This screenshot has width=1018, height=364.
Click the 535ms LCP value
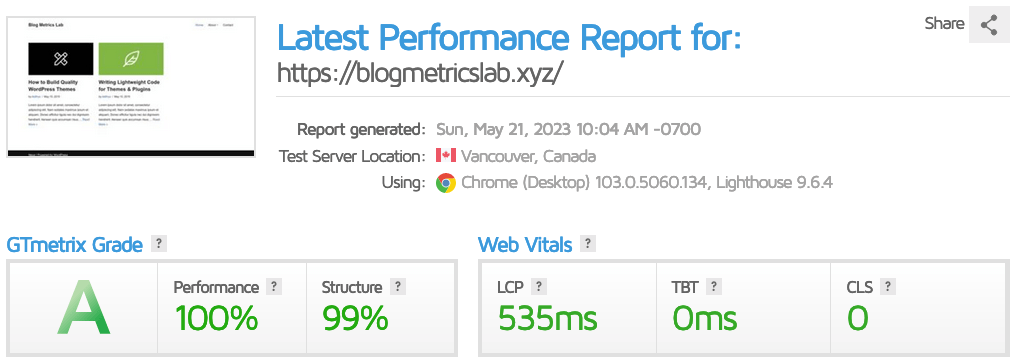click(x=548, y=319)
